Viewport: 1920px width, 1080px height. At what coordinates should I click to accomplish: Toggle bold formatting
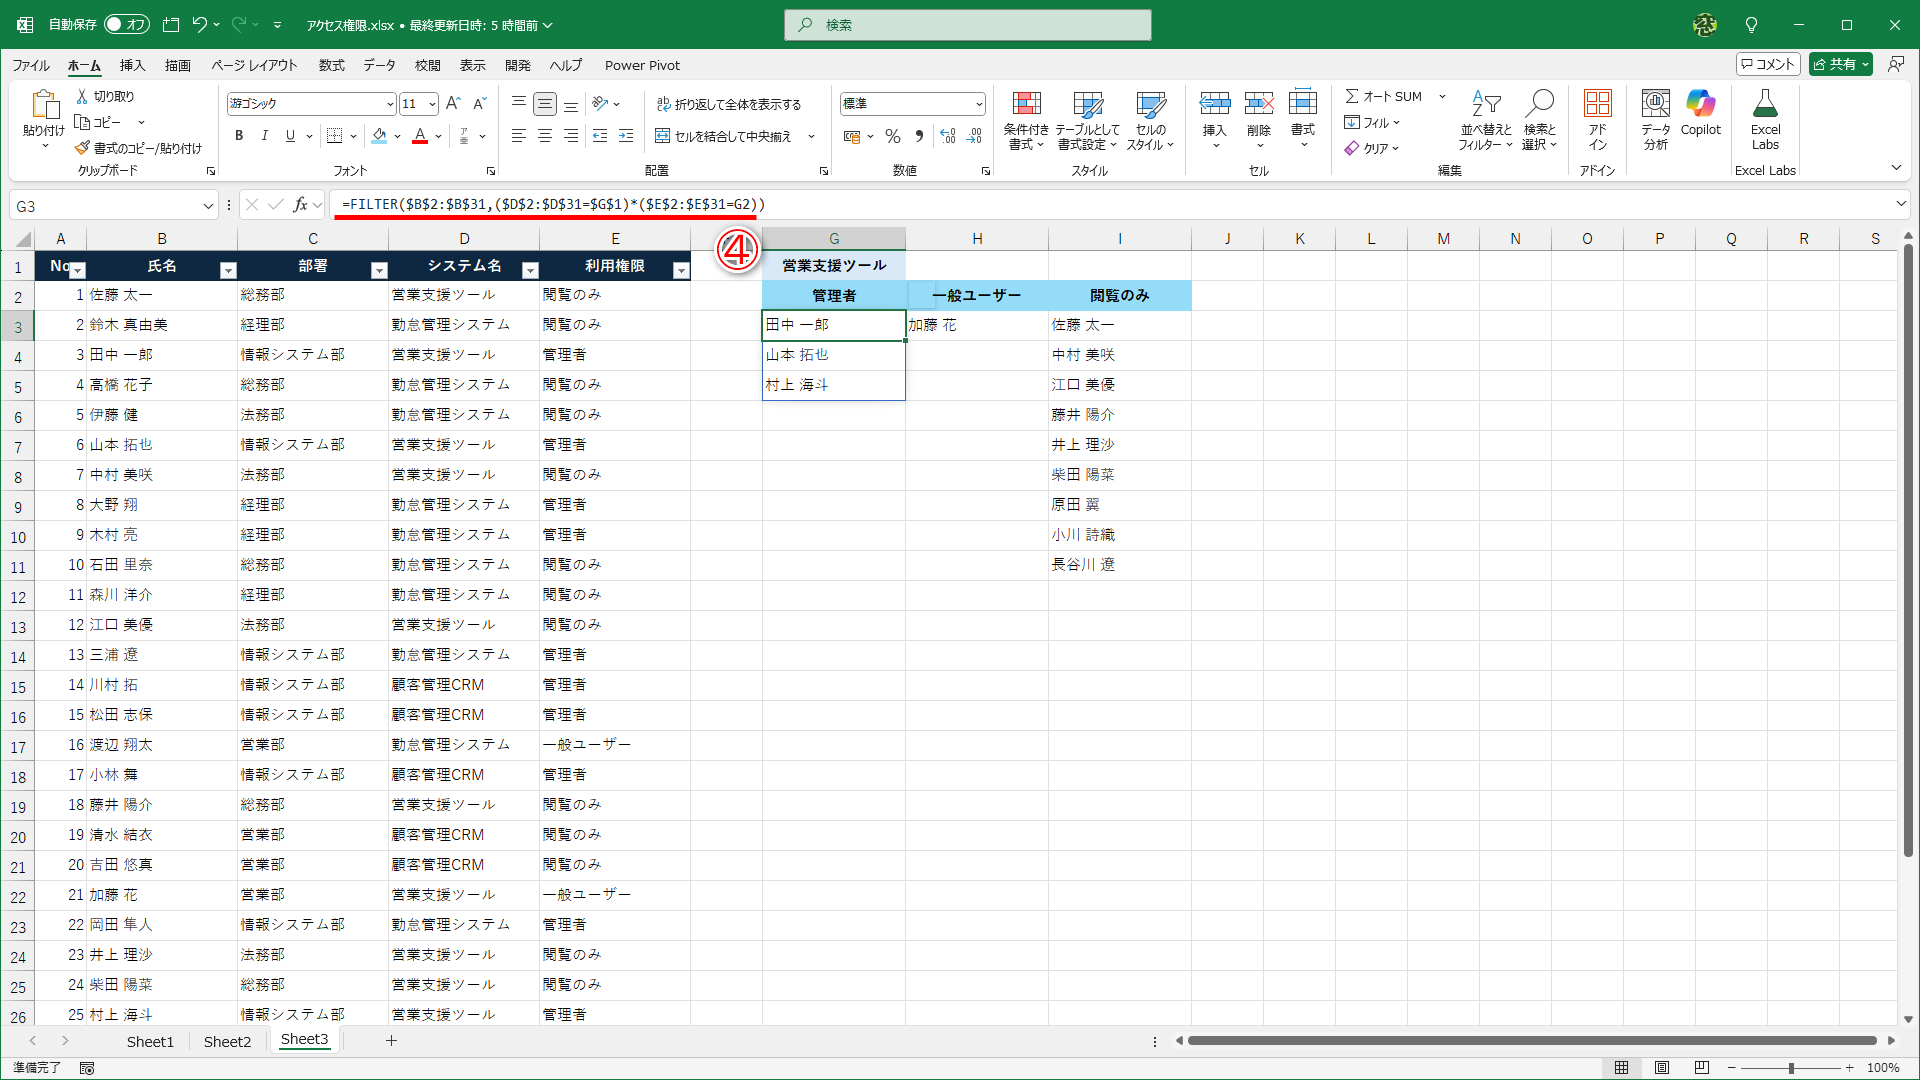[239, 136]
